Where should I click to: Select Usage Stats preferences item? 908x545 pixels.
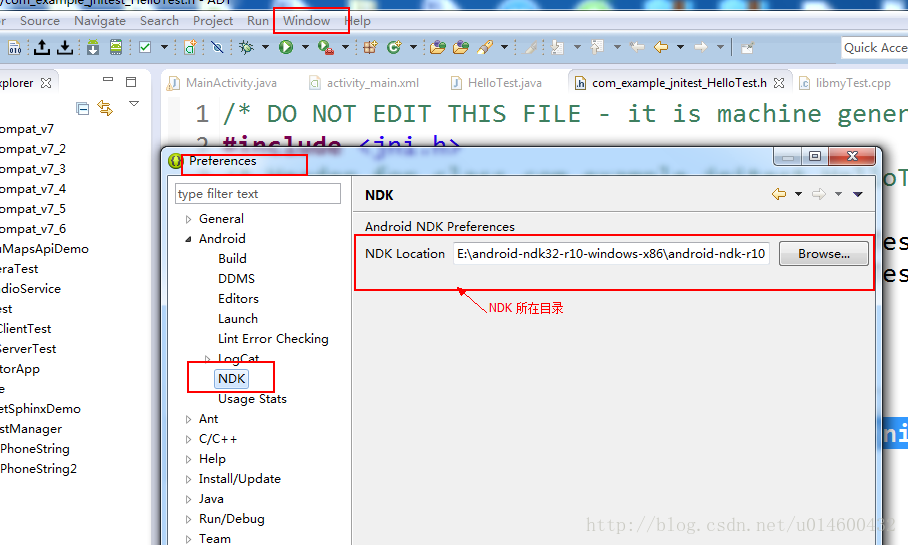[252, 399]
